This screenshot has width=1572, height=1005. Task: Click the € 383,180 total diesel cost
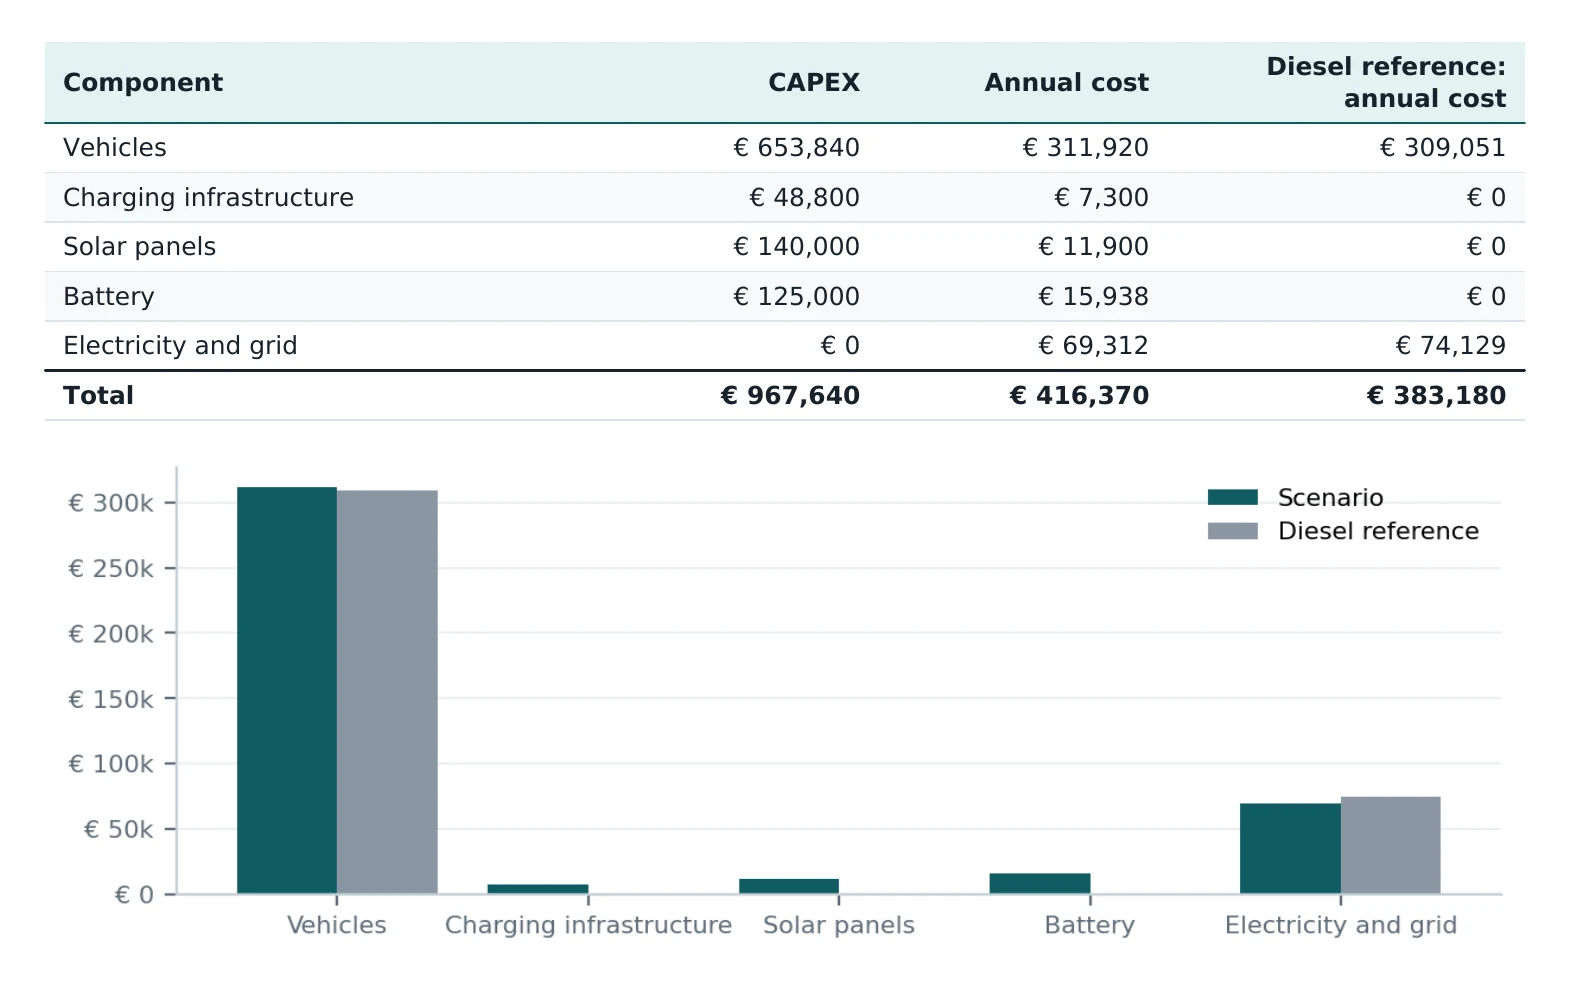tap(1436, 395)
